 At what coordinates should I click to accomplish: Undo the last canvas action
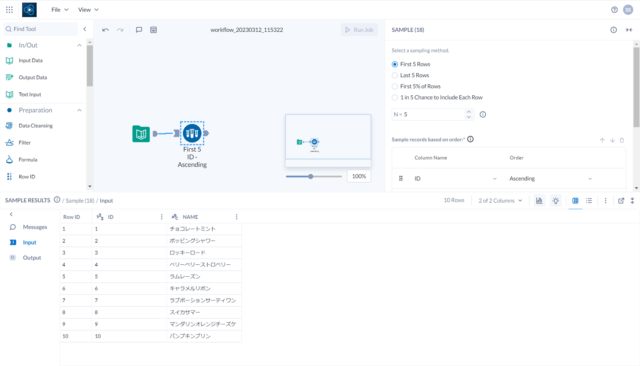point(105,30)
